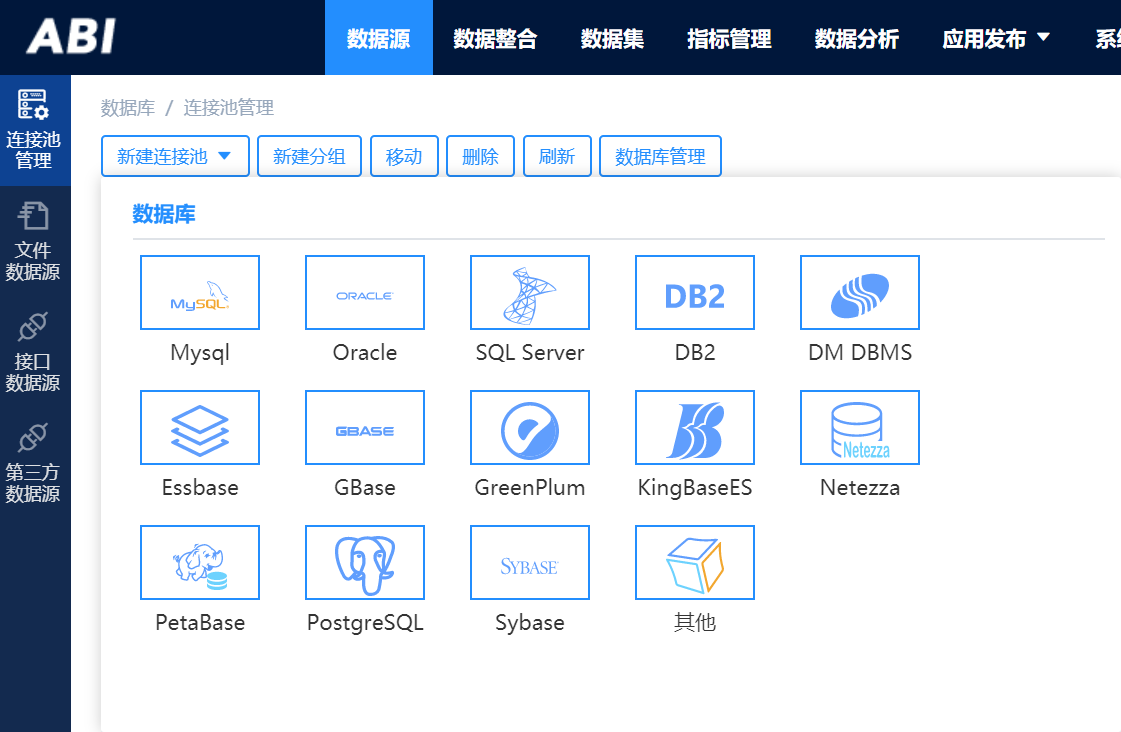Select the DM DBMS database icon

click(860, 292)
